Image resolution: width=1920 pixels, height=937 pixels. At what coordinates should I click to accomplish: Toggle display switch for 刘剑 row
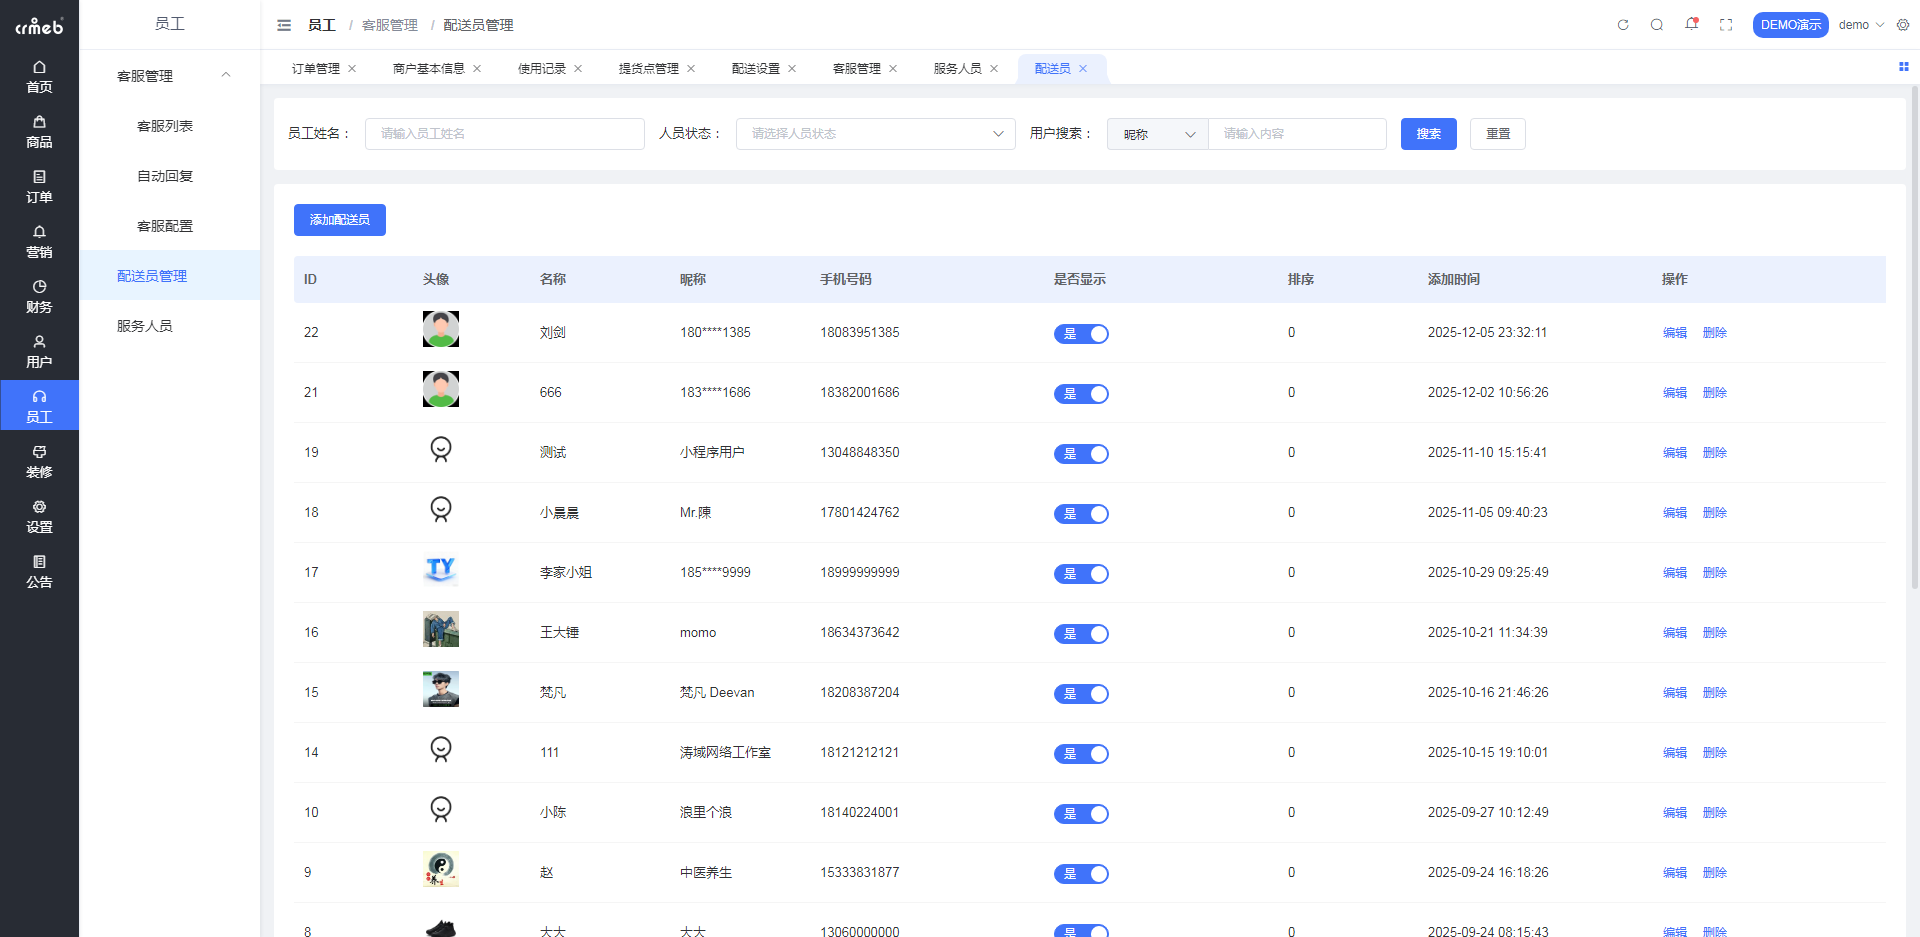pyautogui.click(x=1081, y=334)
